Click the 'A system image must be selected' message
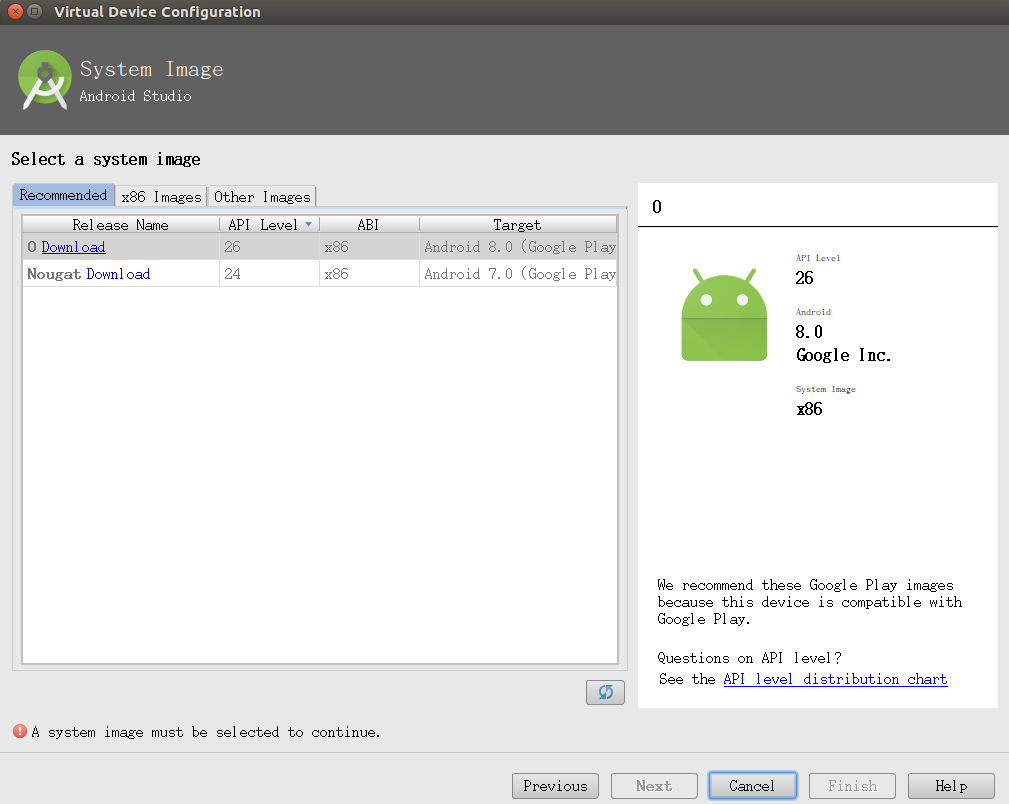 [x=206, y=732]
